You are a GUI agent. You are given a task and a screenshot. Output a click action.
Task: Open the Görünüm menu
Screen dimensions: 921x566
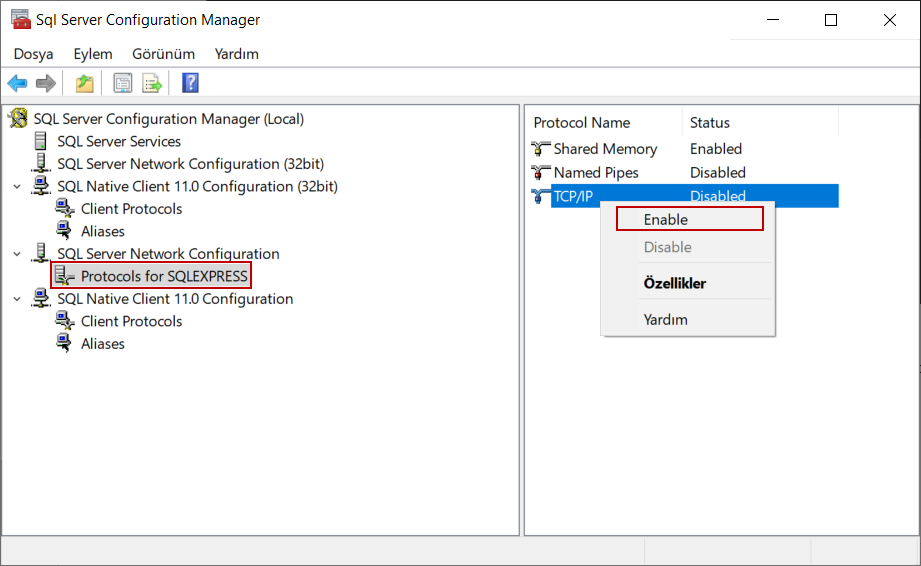pyautogui.click(x=163, y=54)
